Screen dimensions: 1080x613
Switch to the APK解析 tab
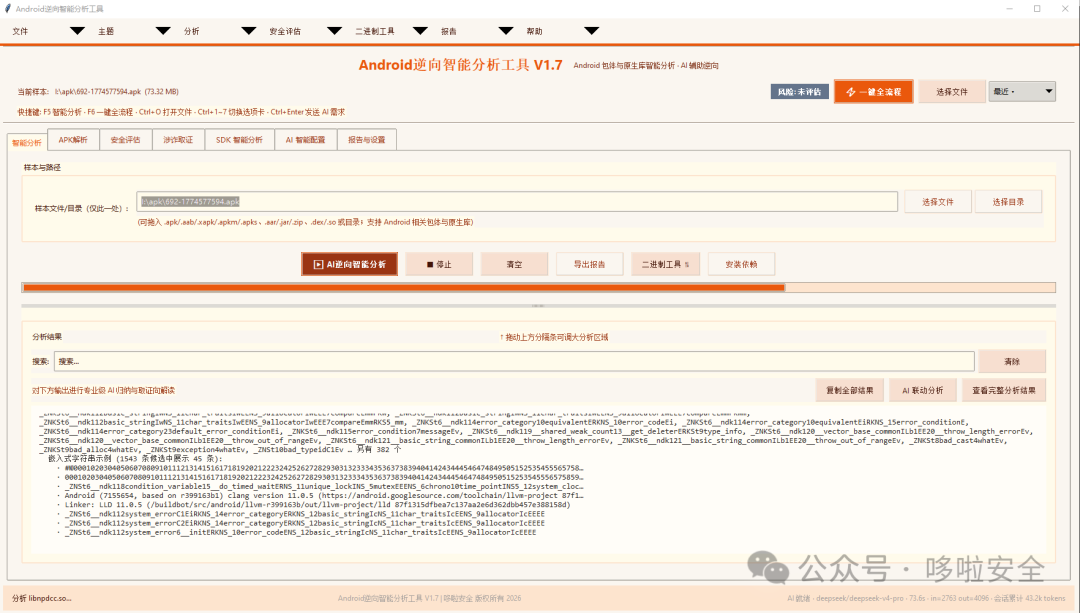click(x=73, y=140)
